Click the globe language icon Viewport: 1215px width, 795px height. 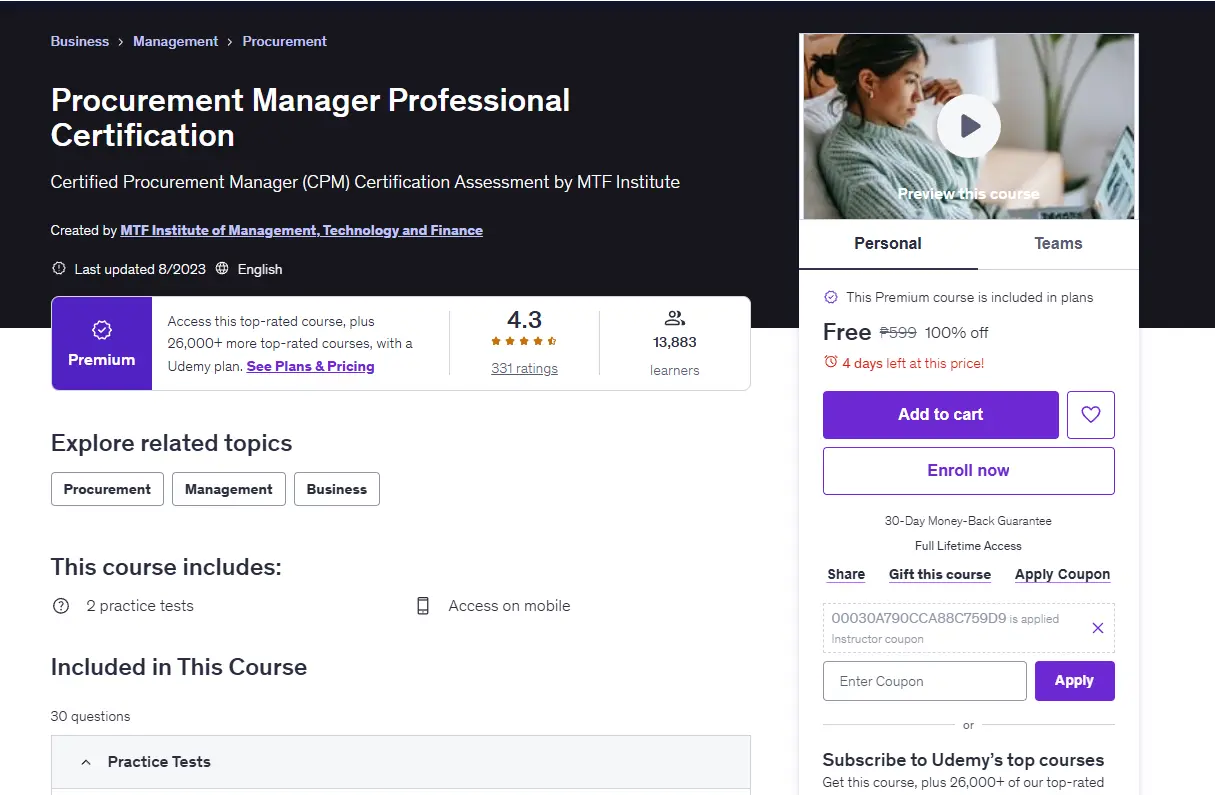click(x=222, y=269)
